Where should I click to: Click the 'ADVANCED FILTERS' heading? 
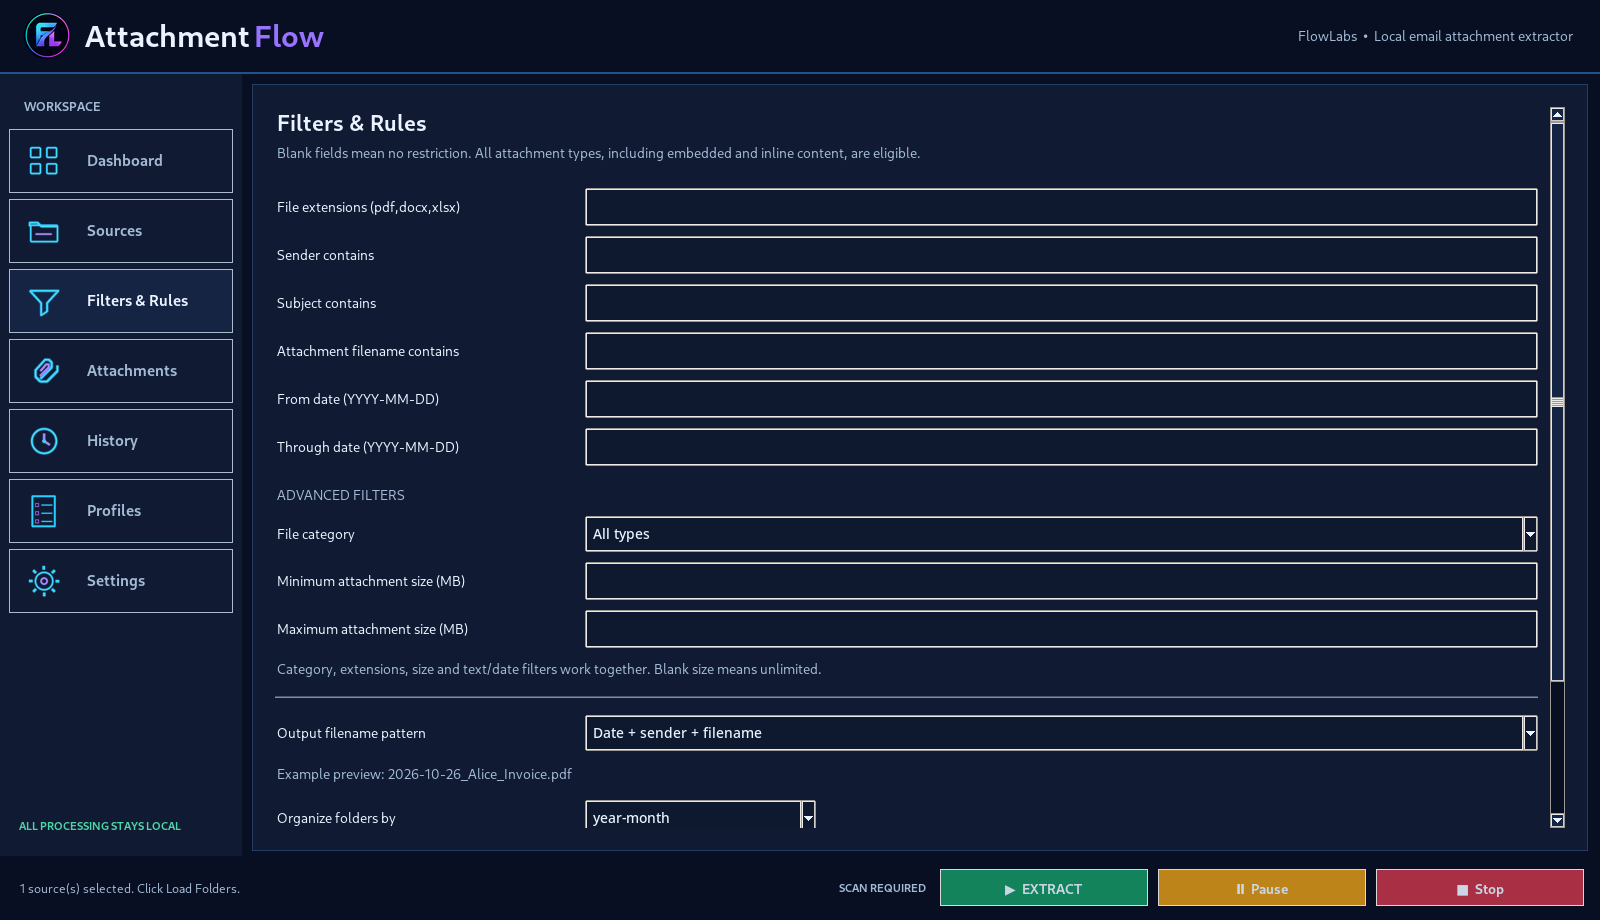coord(341,495)
